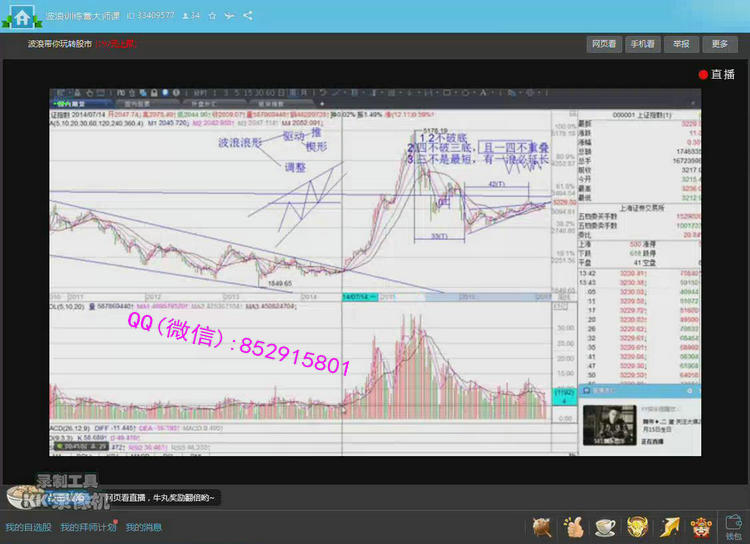
Task: Click the red 直播 live indicator
Action: [716, 74]
